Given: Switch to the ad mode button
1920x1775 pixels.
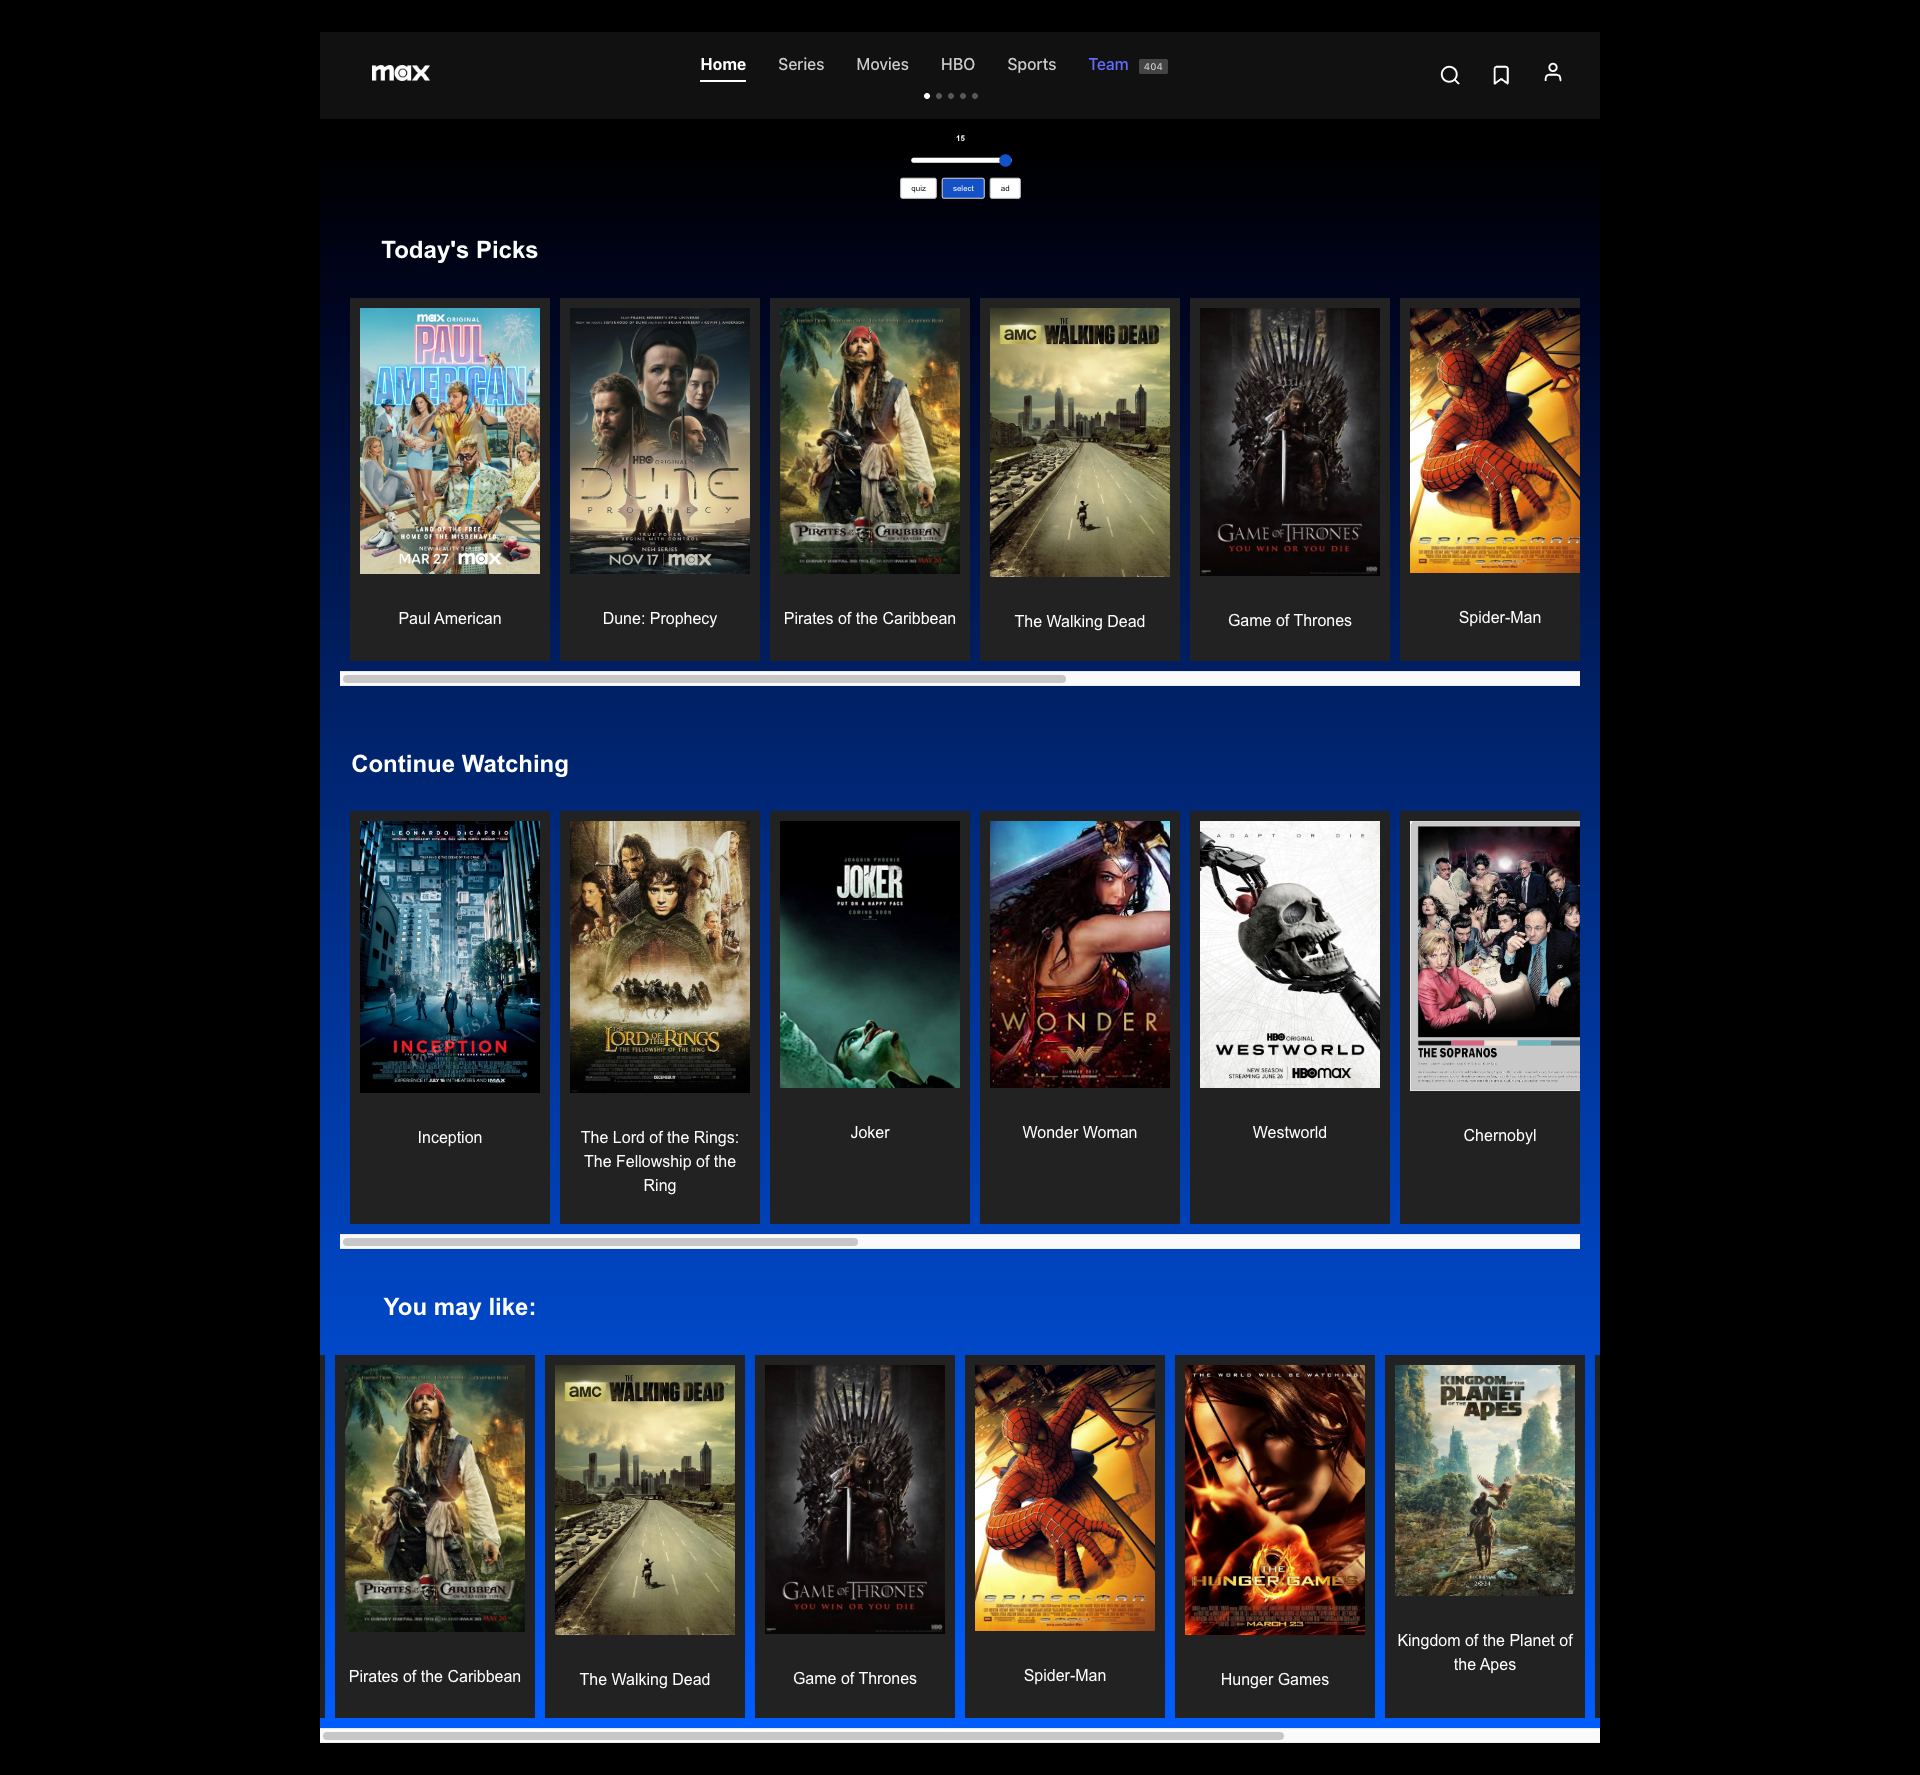Looking at the screenshot, I should (1005, 188).
